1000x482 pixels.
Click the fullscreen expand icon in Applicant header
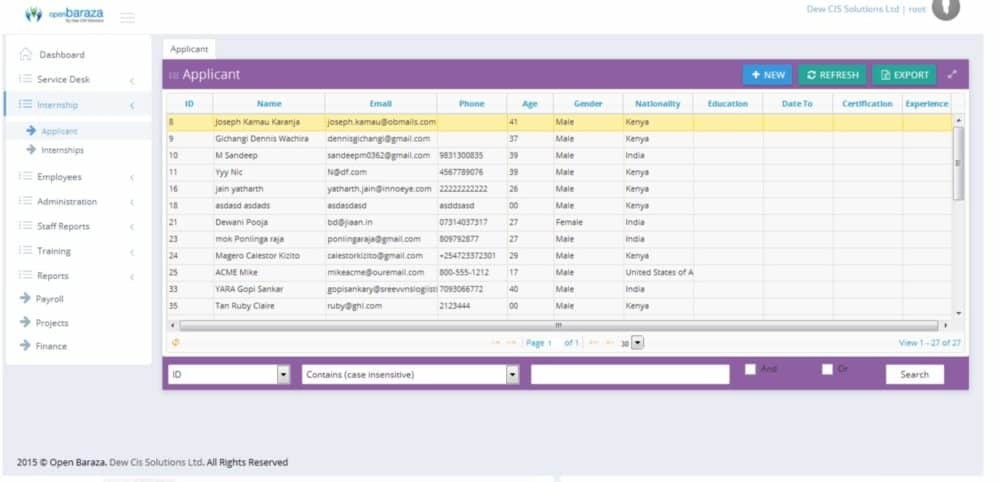(x=952, y=74)
